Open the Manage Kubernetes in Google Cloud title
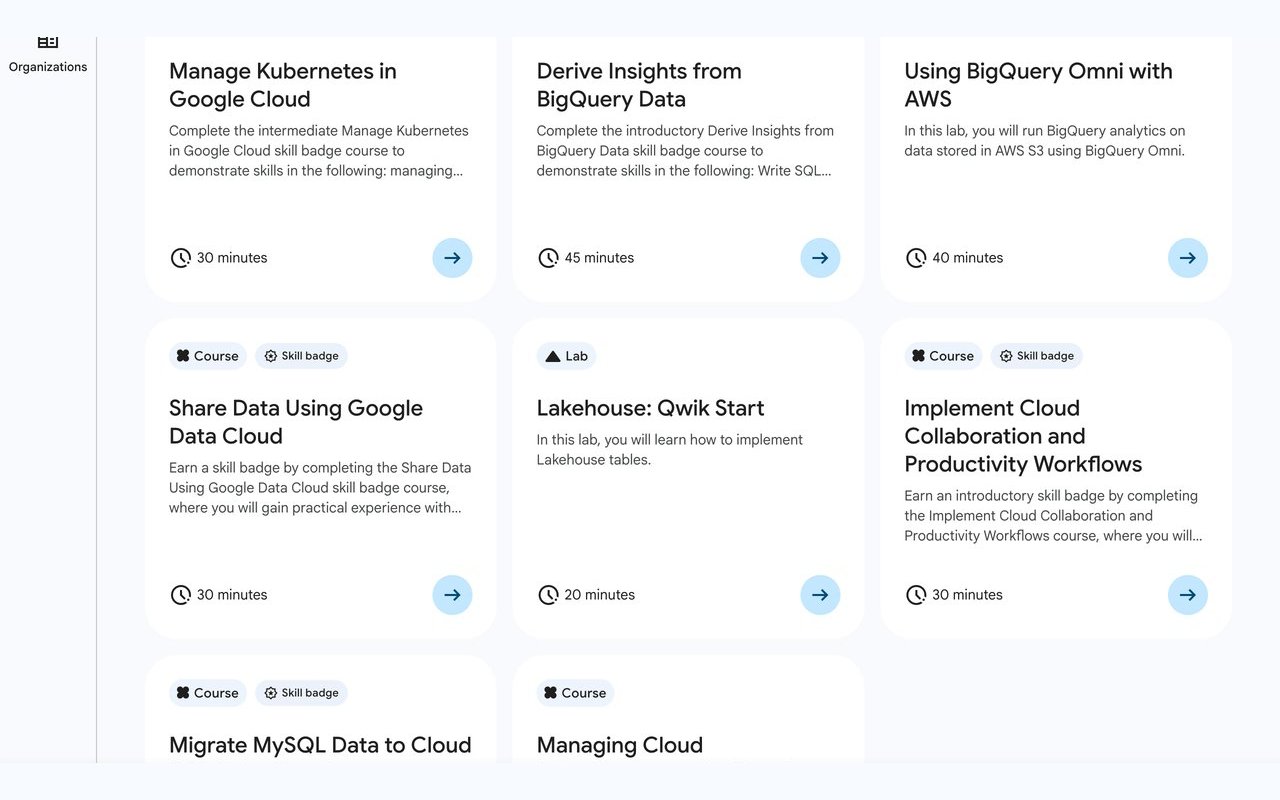This screenshot has height=800, width=1280. [283, 85]
